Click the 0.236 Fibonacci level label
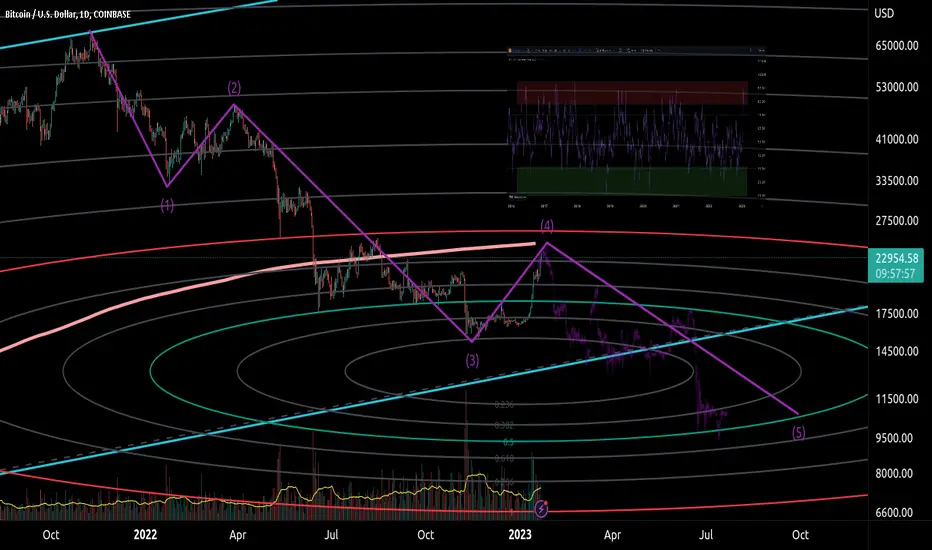 [x=504, y=404]
